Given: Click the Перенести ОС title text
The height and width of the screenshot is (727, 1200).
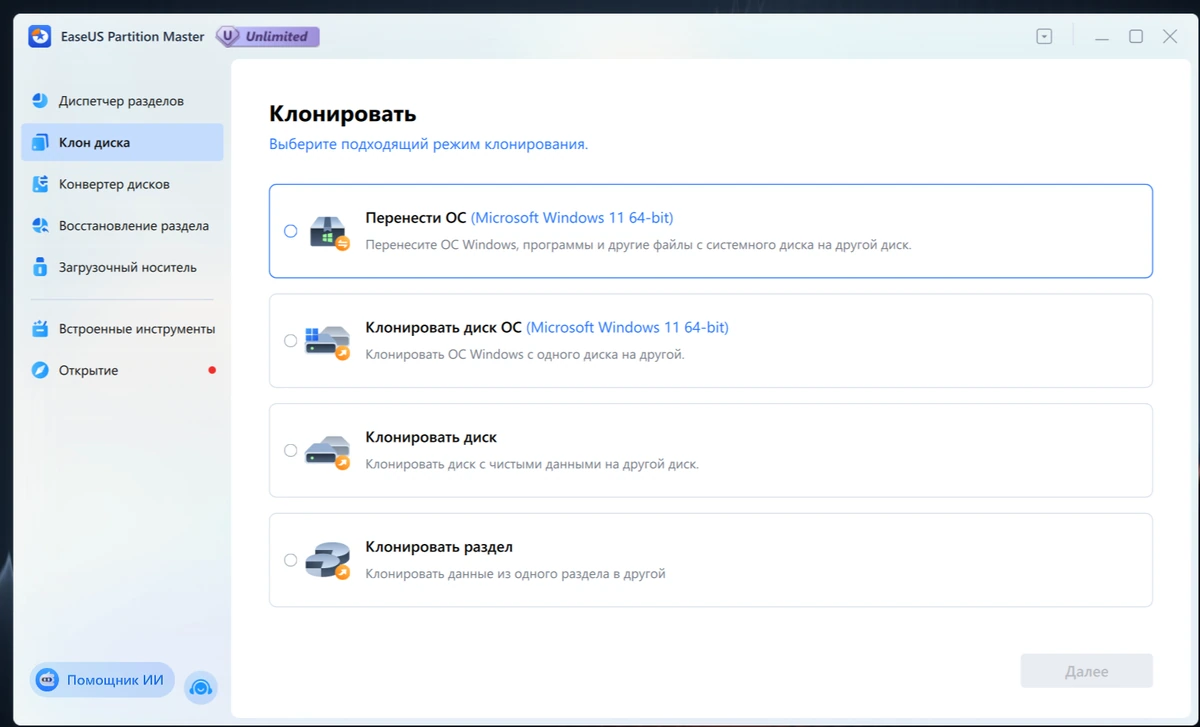Looking at the screenshot, I should click(x=416, y=218).
